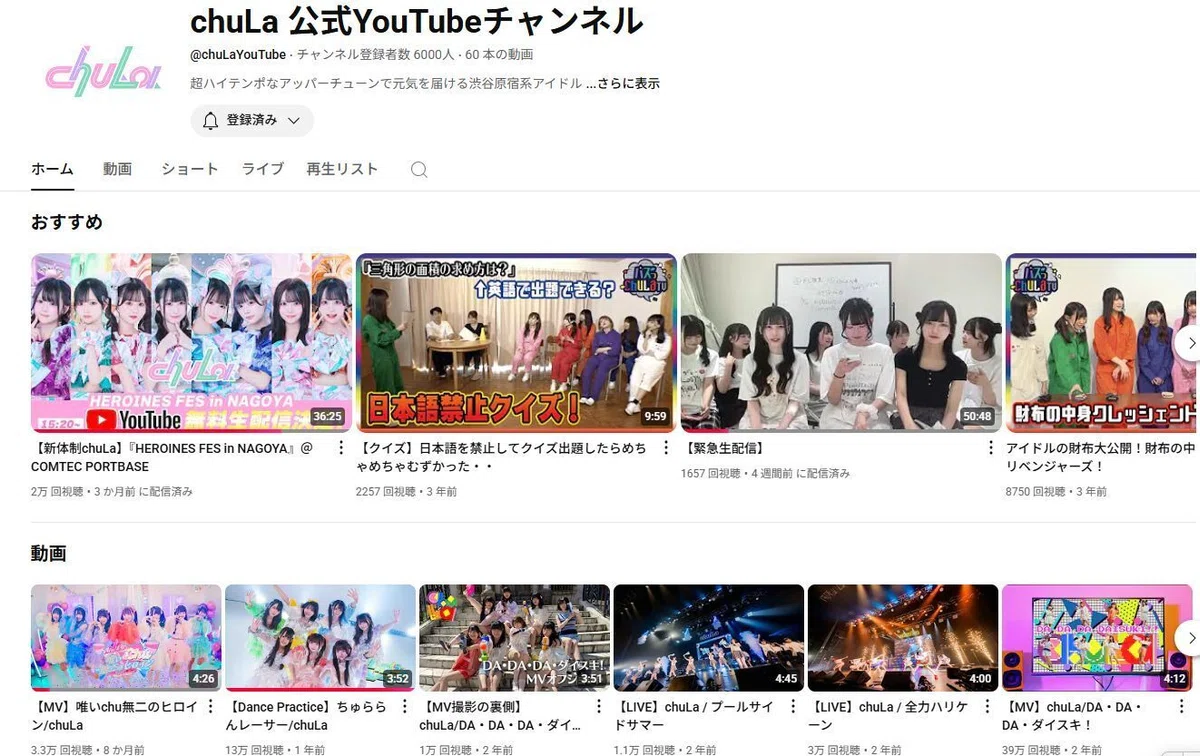Click 【MV】唯いchu無二のヒロイン title text
This screenshot has width=1200, height=756.
pos(113,716)
